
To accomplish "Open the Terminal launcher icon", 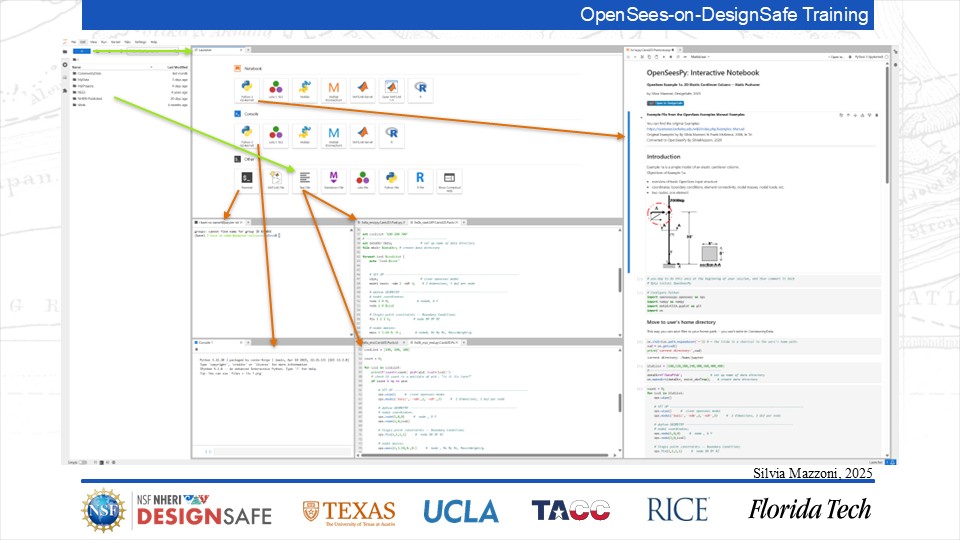I will (x=246, y=177).
